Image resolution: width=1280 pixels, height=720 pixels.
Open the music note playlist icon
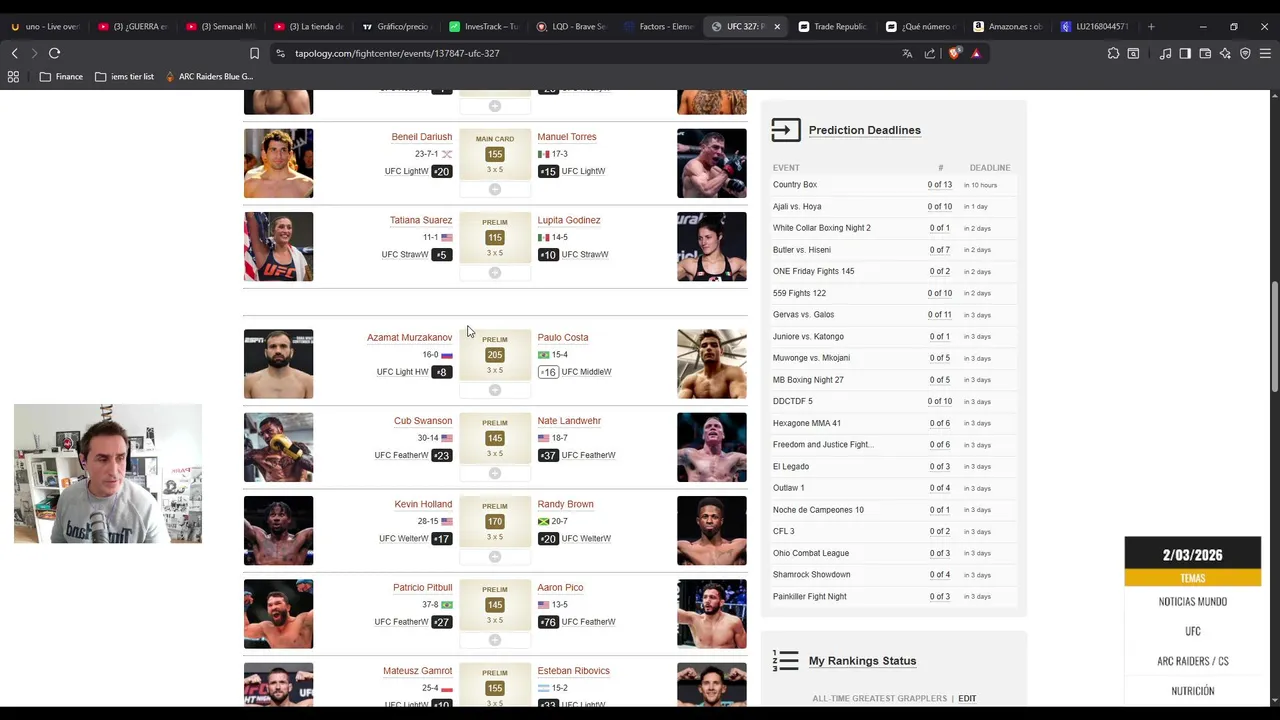tap(1165, 53)
